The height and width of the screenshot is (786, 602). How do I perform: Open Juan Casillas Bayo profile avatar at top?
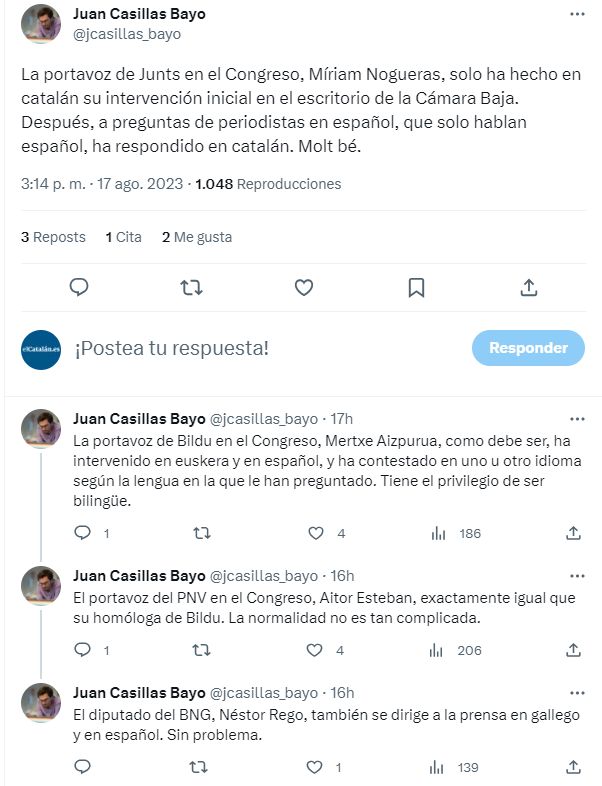(41, 24)
